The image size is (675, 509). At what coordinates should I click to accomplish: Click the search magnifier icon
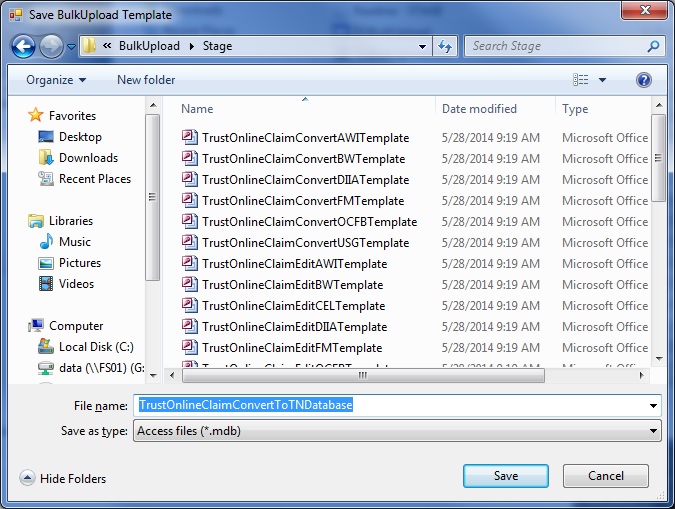pos(653,46)
